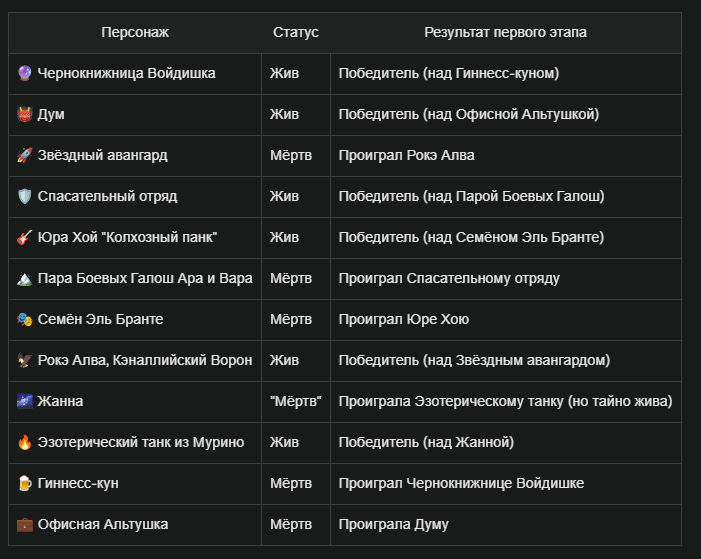Click the guitar emoji beside Юра Хой

25,237
